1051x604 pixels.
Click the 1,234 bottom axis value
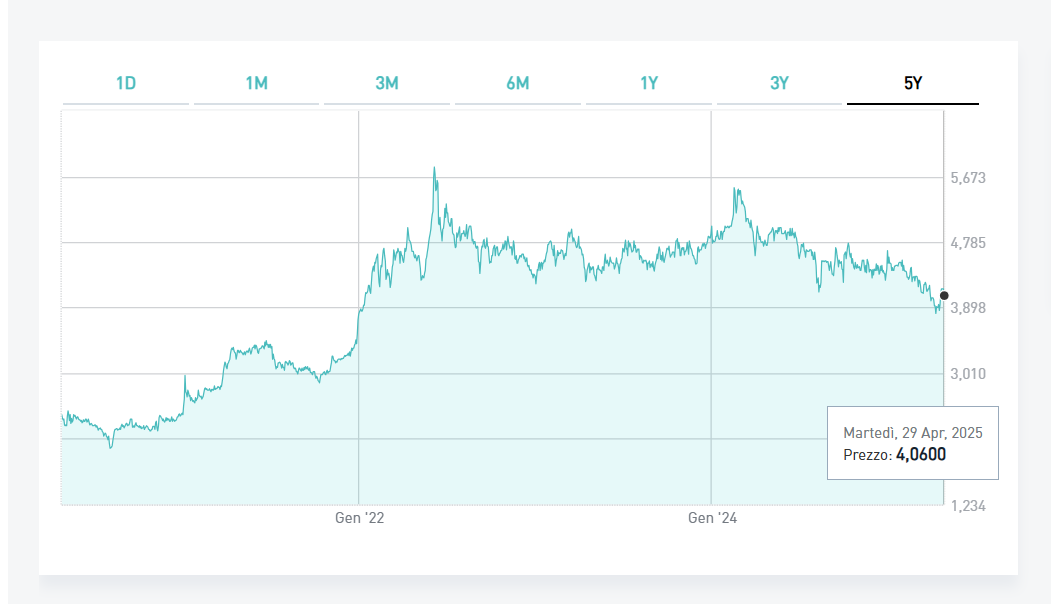[968, 506]
